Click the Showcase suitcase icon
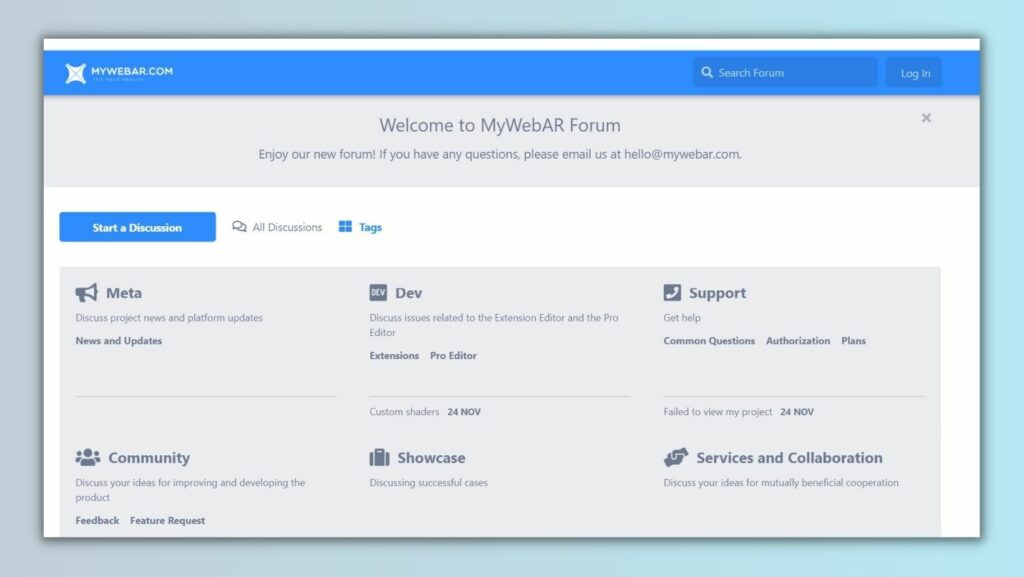The height and width of the screenshot is (577, 1024). tap(379, 458)
